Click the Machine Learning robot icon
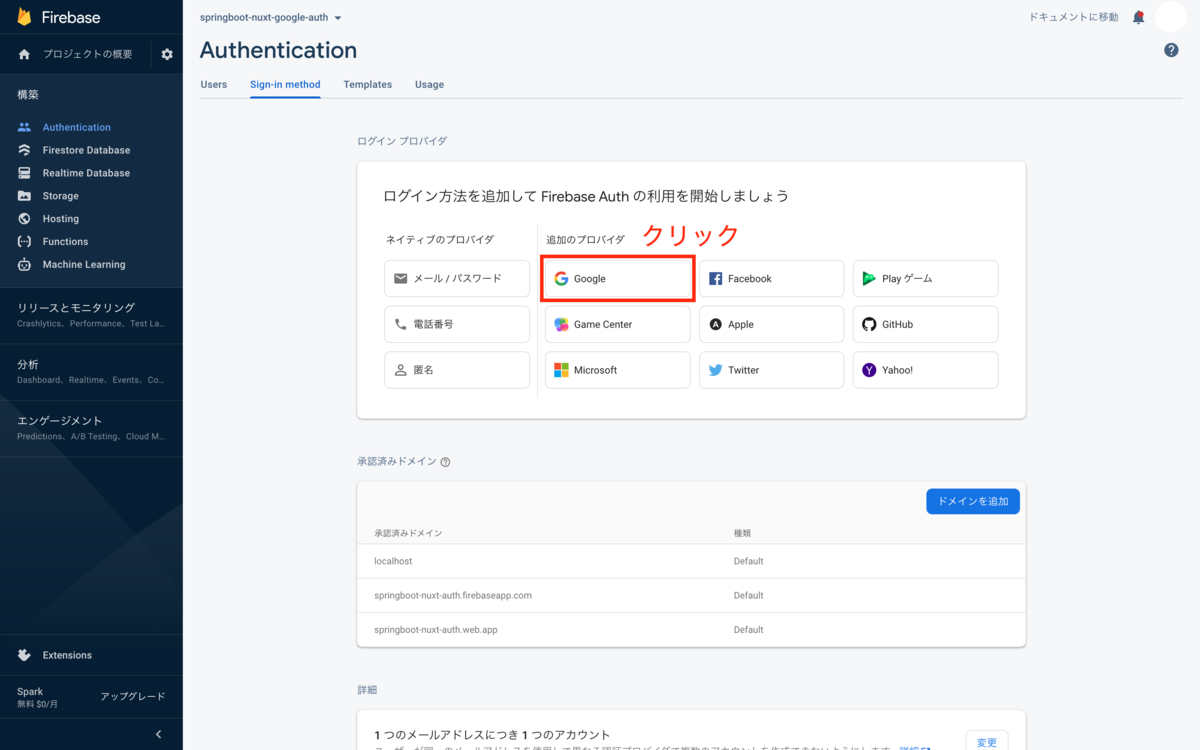The image size is (1200, 750). [x=24, y=265]
